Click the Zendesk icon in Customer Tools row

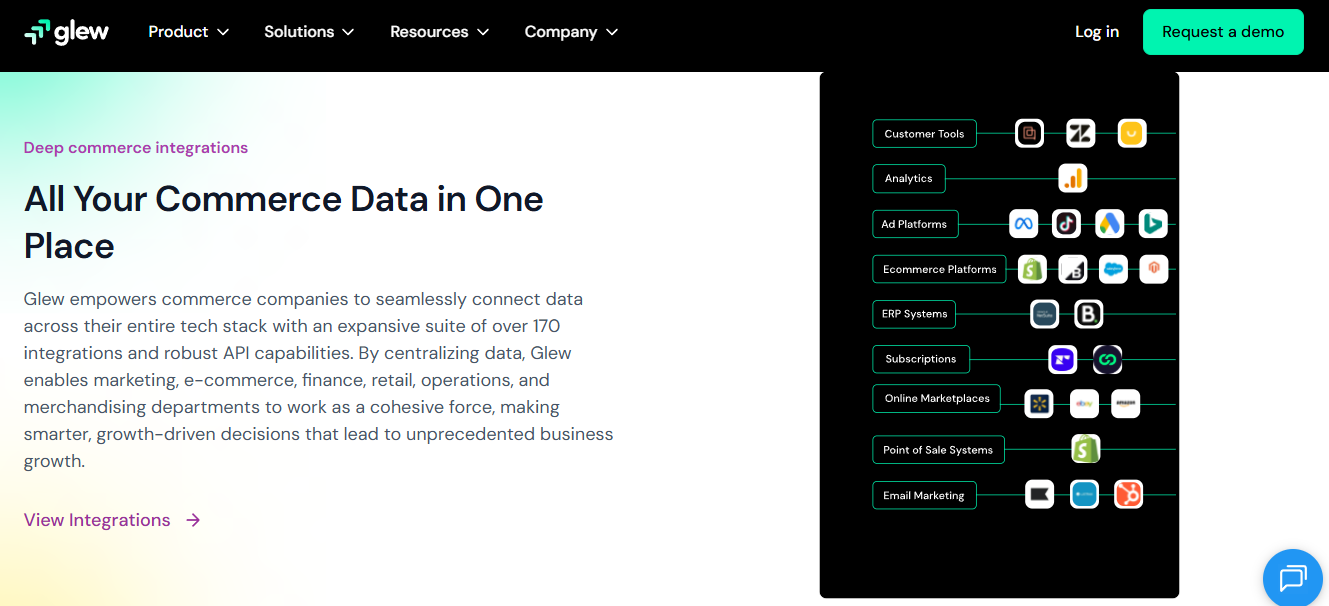1080,133
